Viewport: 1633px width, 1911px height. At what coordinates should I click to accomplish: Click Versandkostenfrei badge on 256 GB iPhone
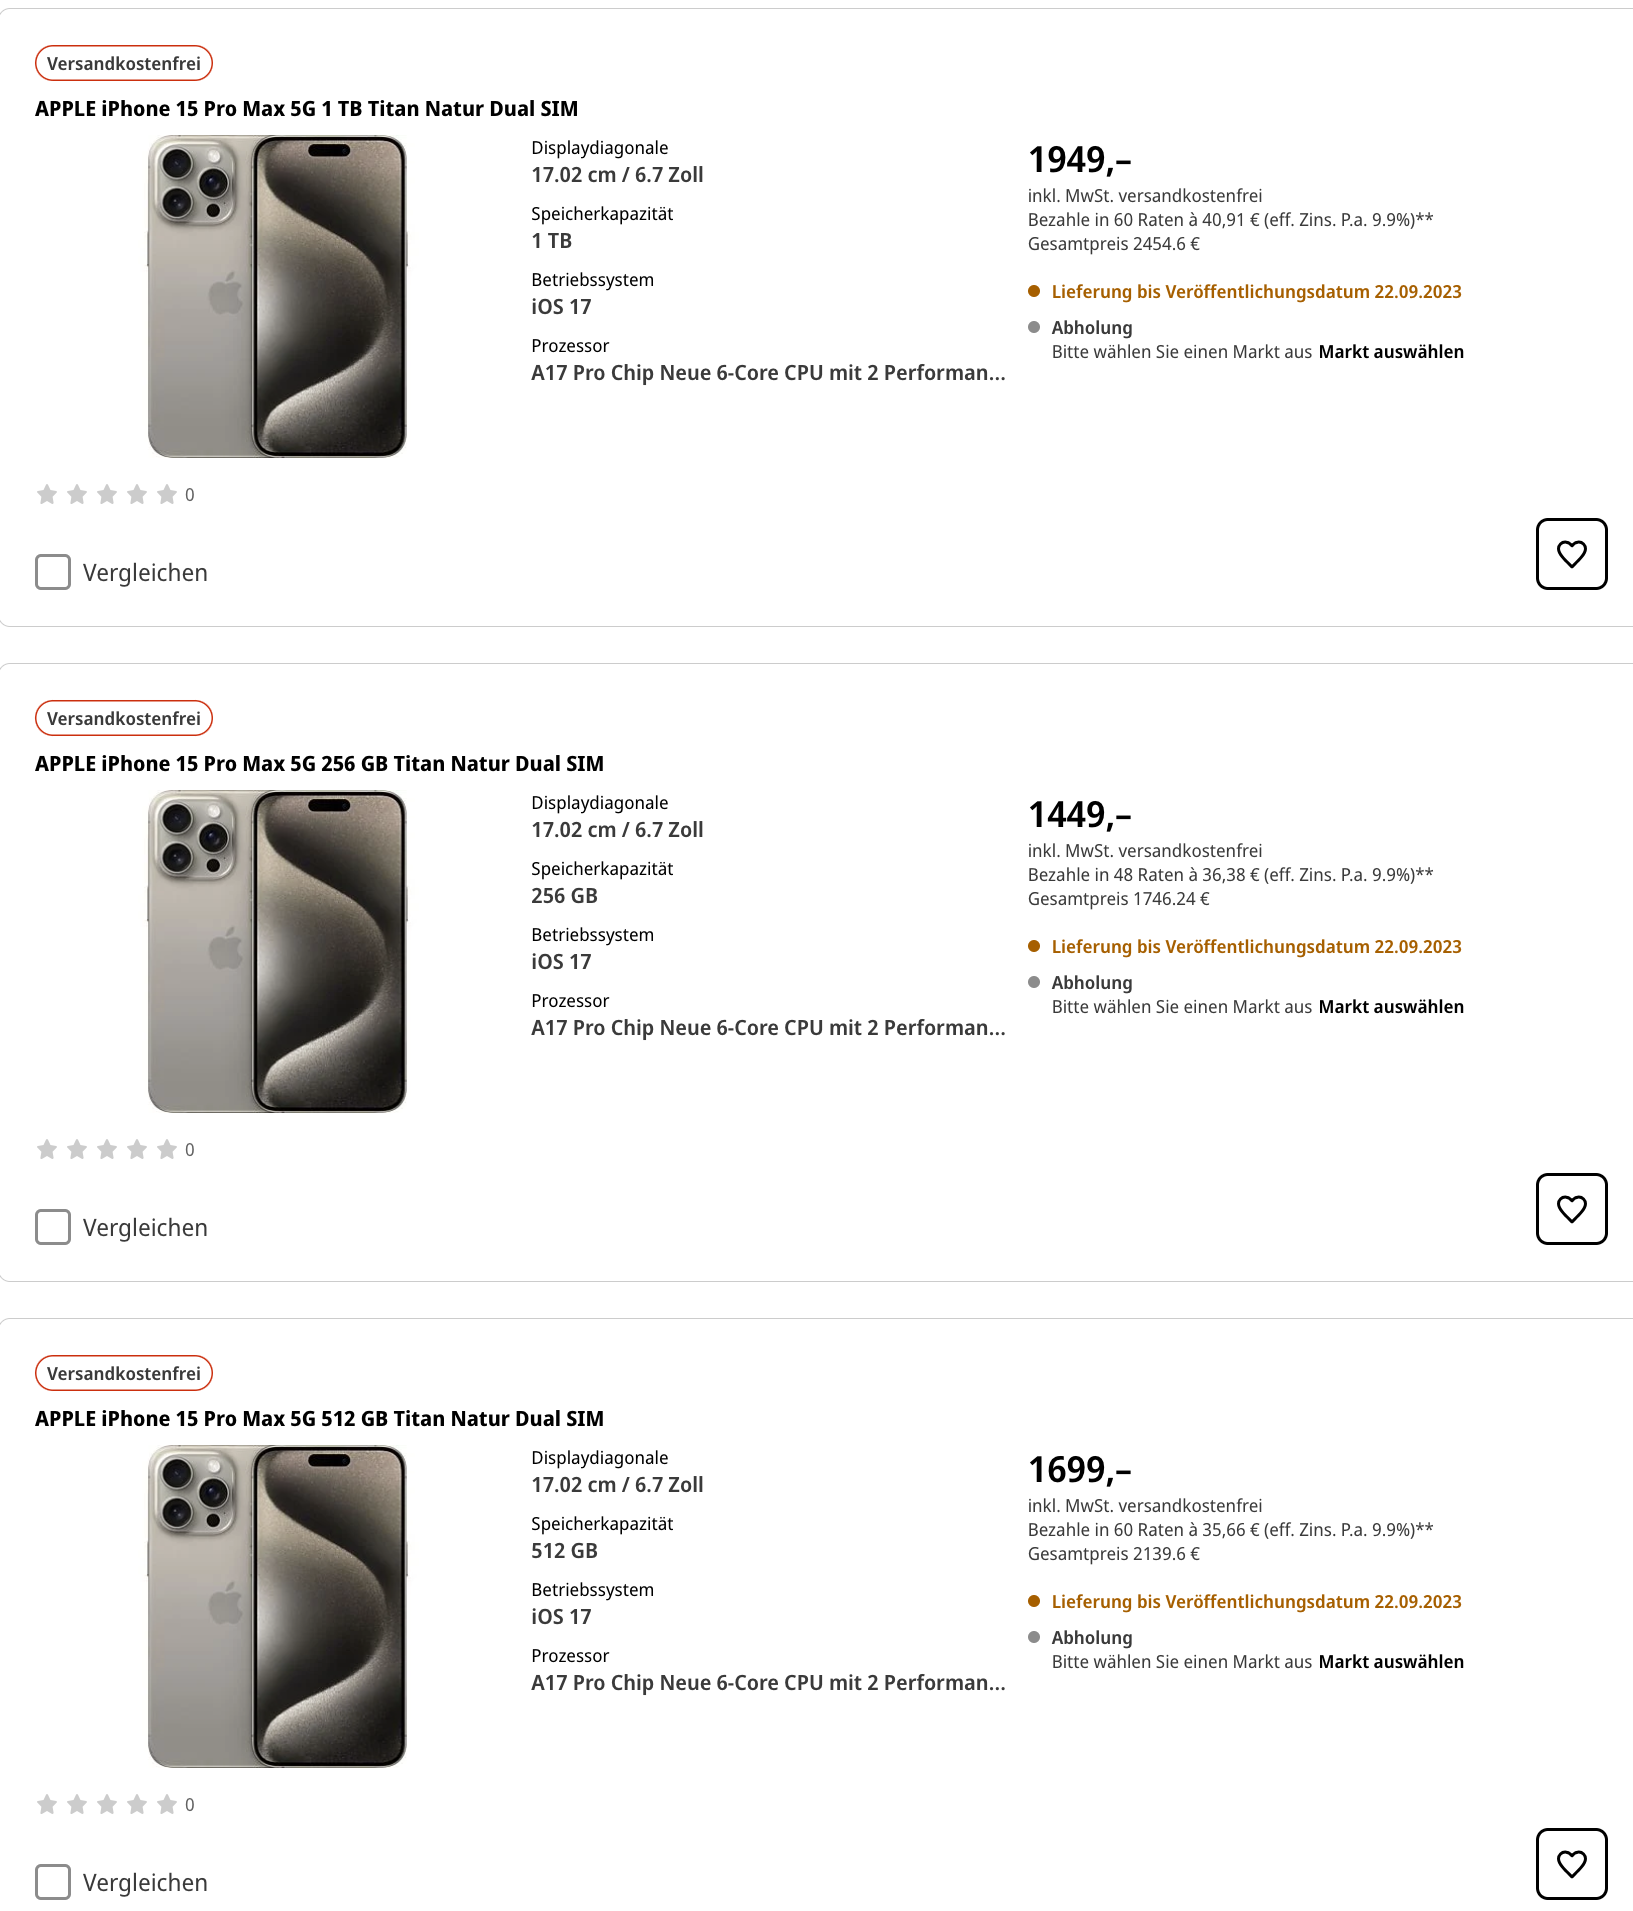click(124, 718)
